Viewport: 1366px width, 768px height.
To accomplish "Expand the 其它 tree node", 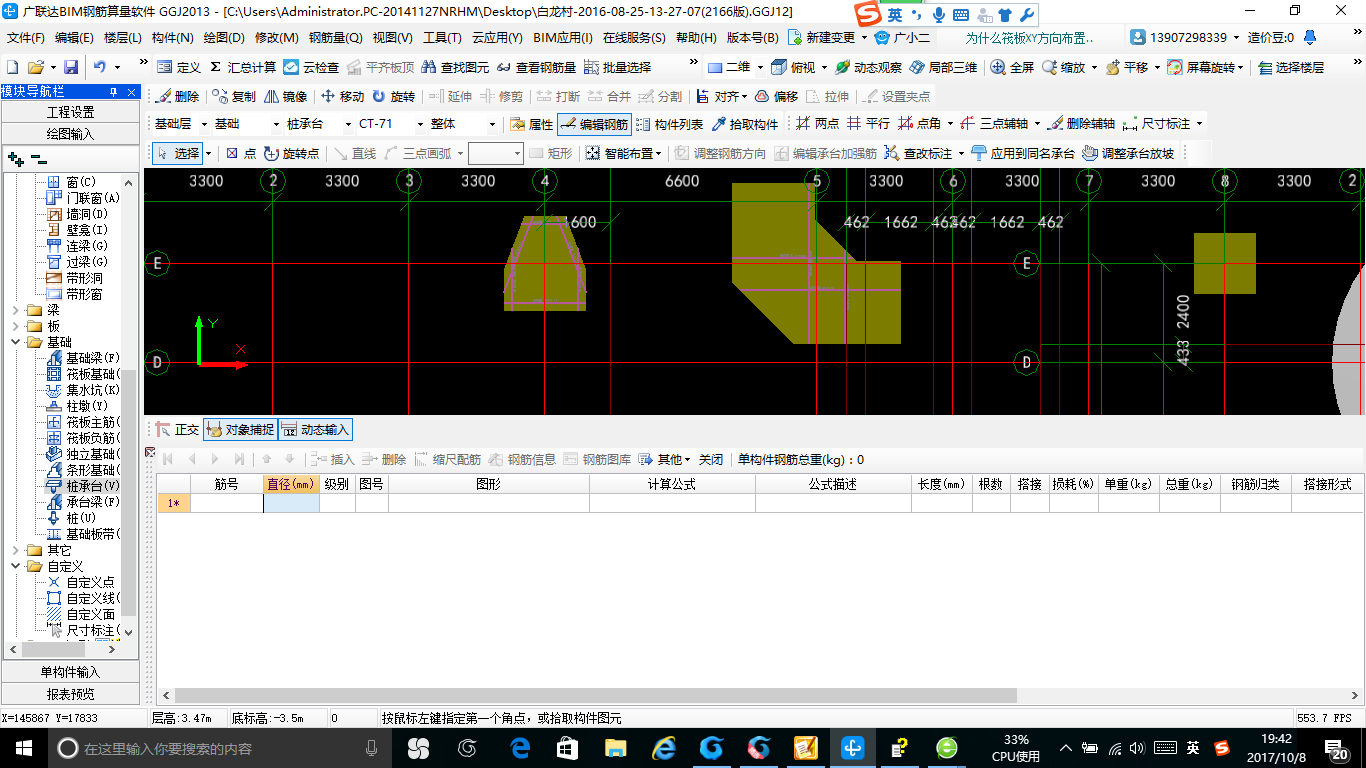I will (x=15, y=550).
